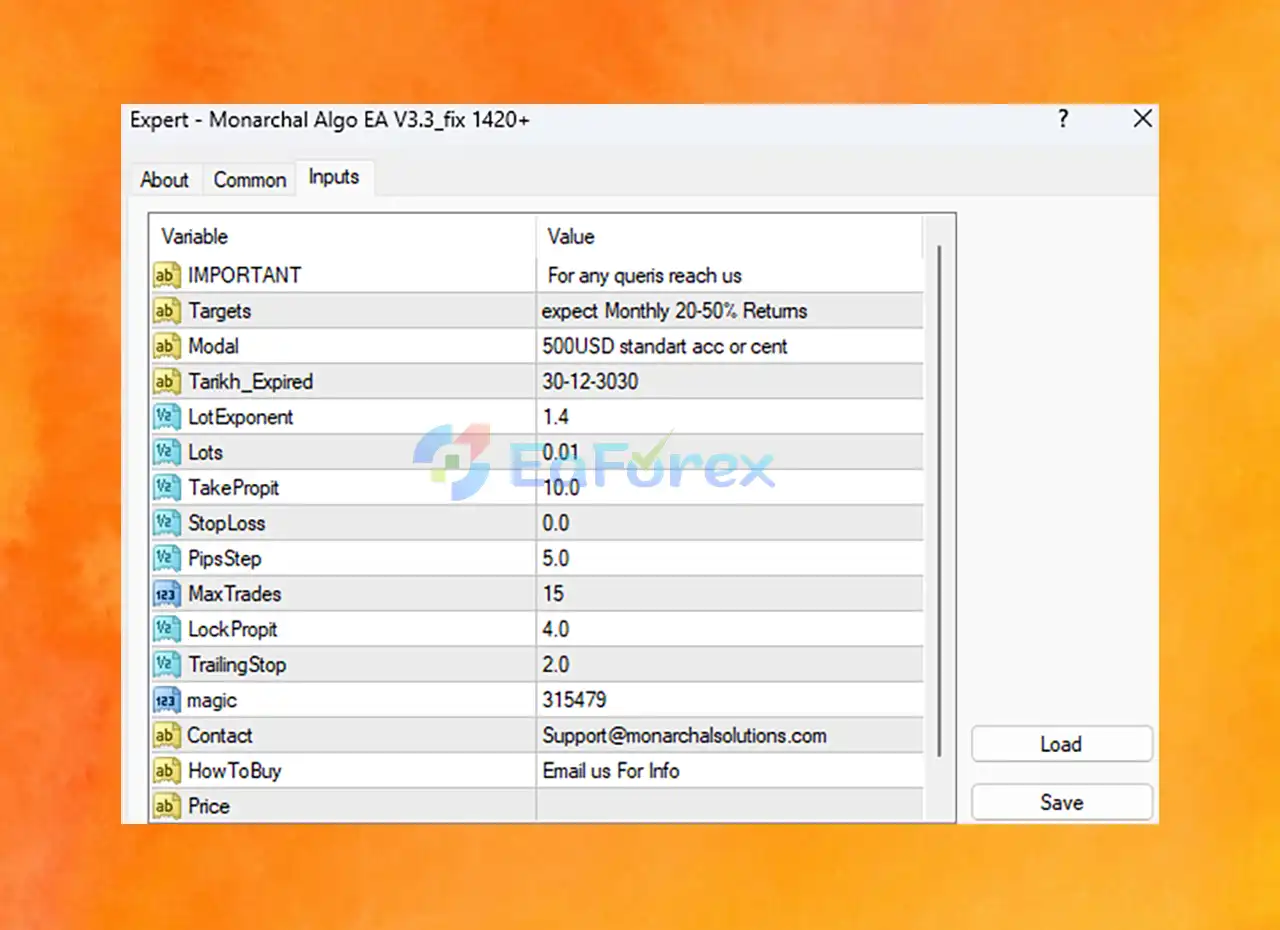Click the PipsStep variable name

click(x=225, y=559)
